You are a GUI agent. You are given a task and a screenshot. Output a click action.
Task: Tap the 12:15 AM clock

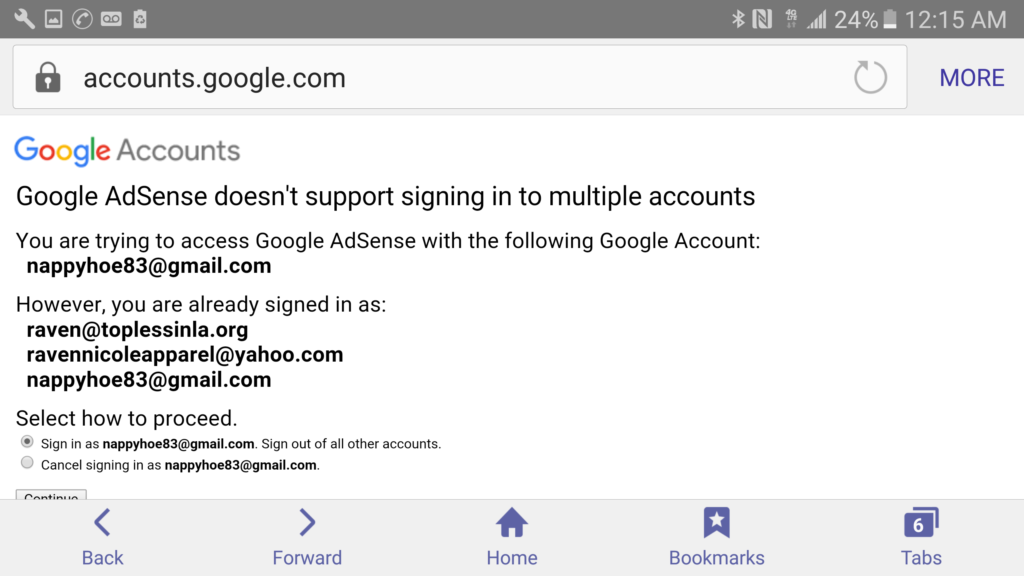coord(955,20)
